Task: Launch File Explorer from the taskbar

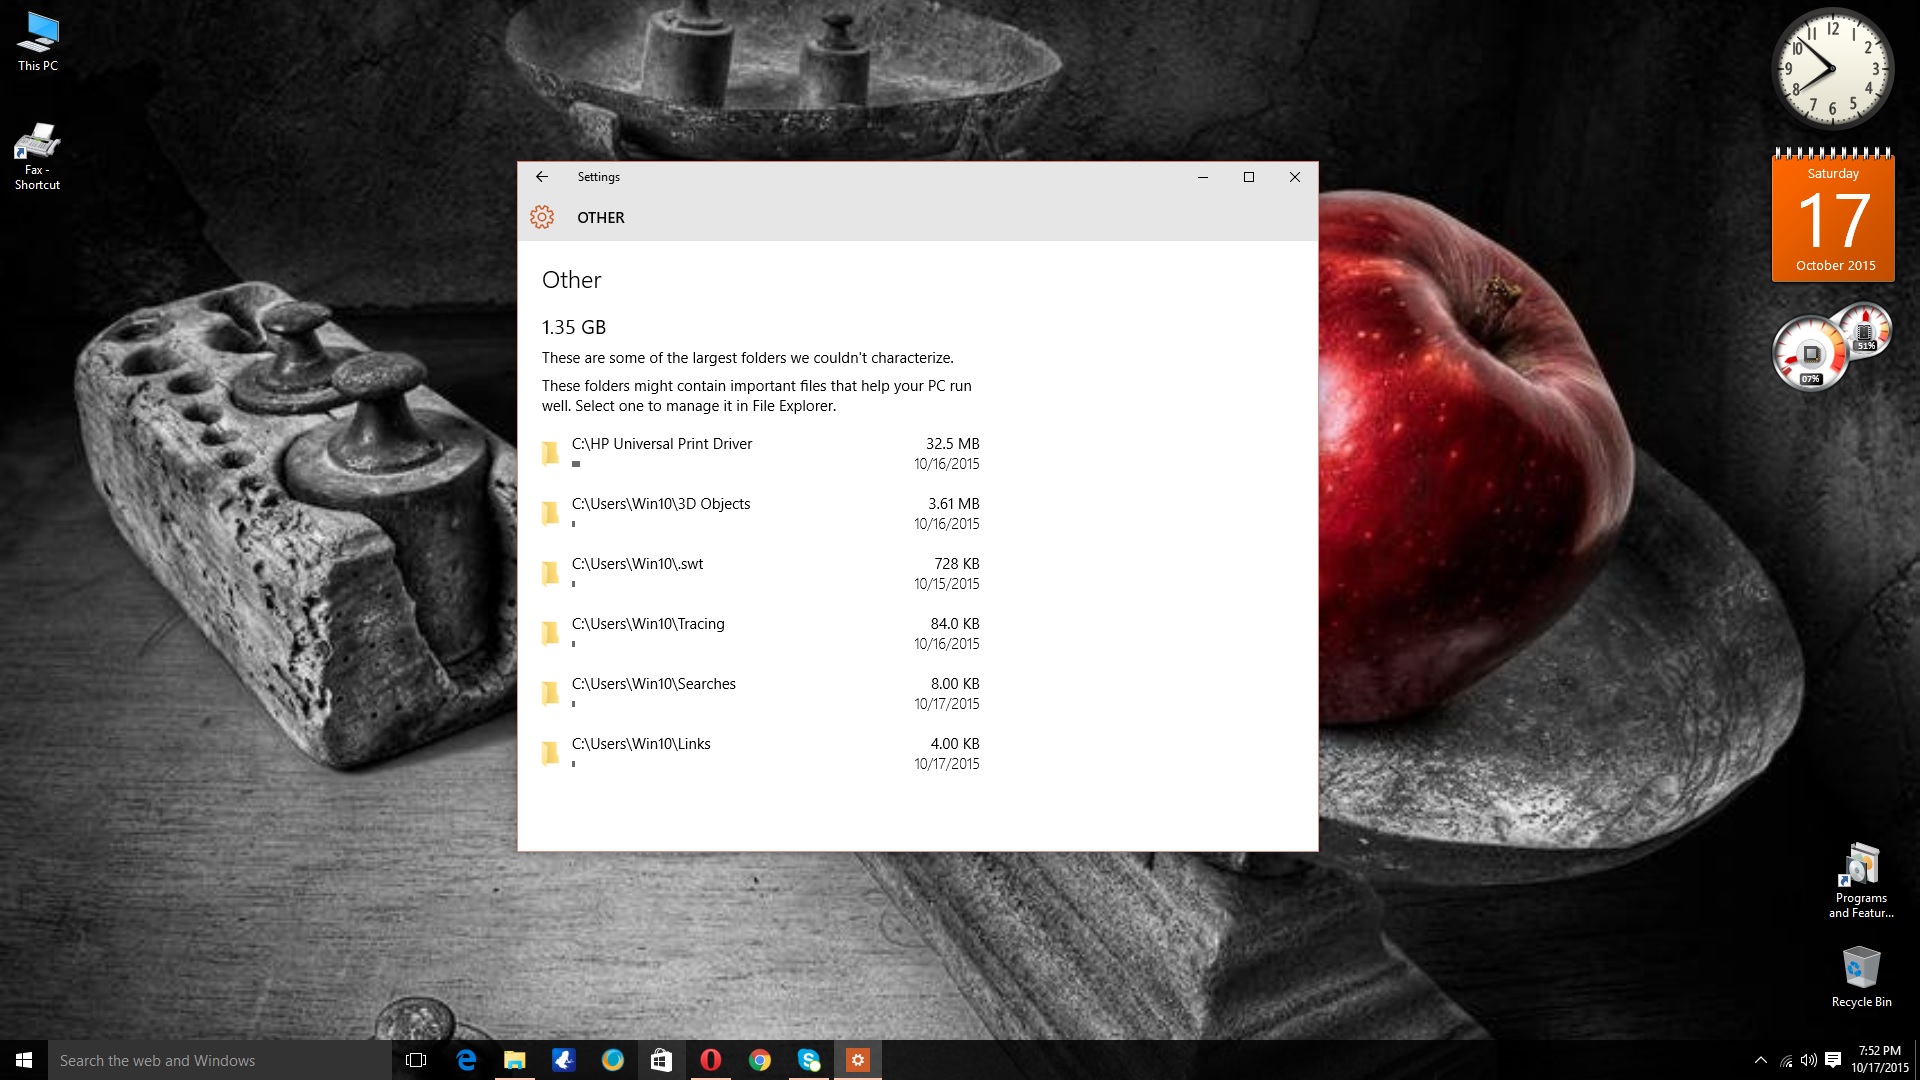Action: click(515, 1060)
